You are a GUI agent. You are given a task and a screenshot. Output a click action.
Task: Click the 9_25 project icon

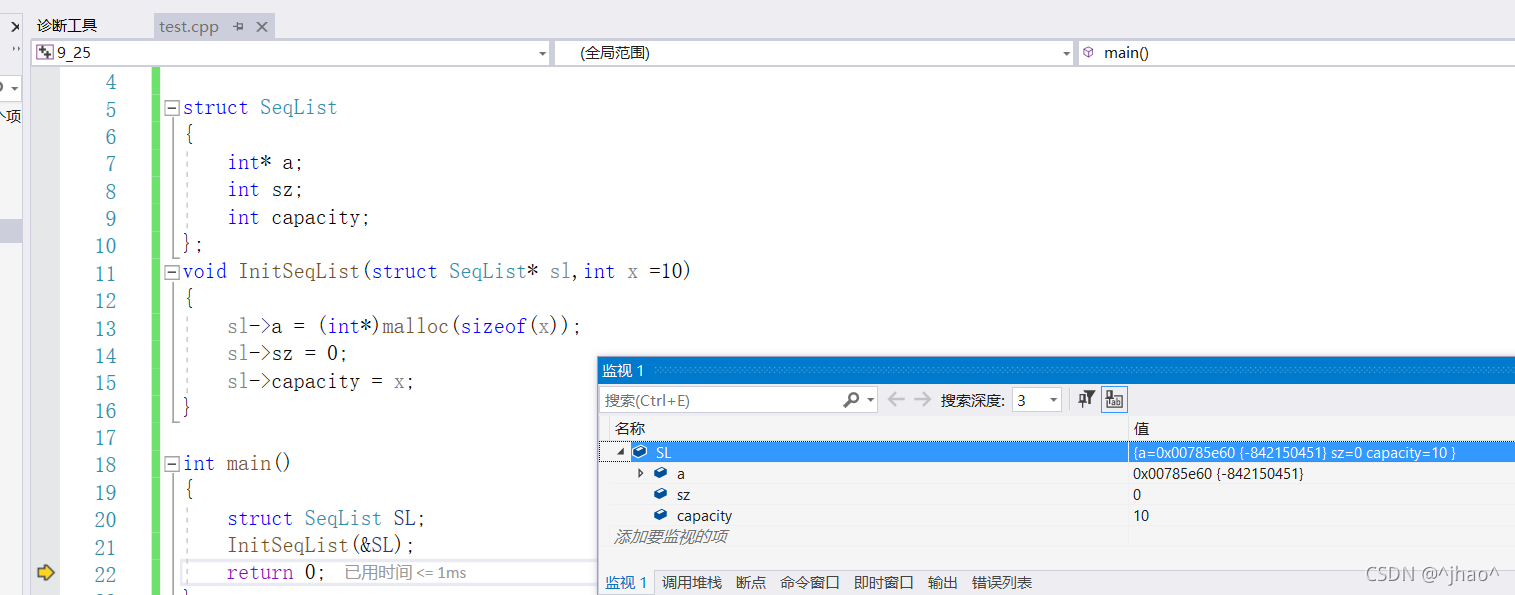coord(45,52)
